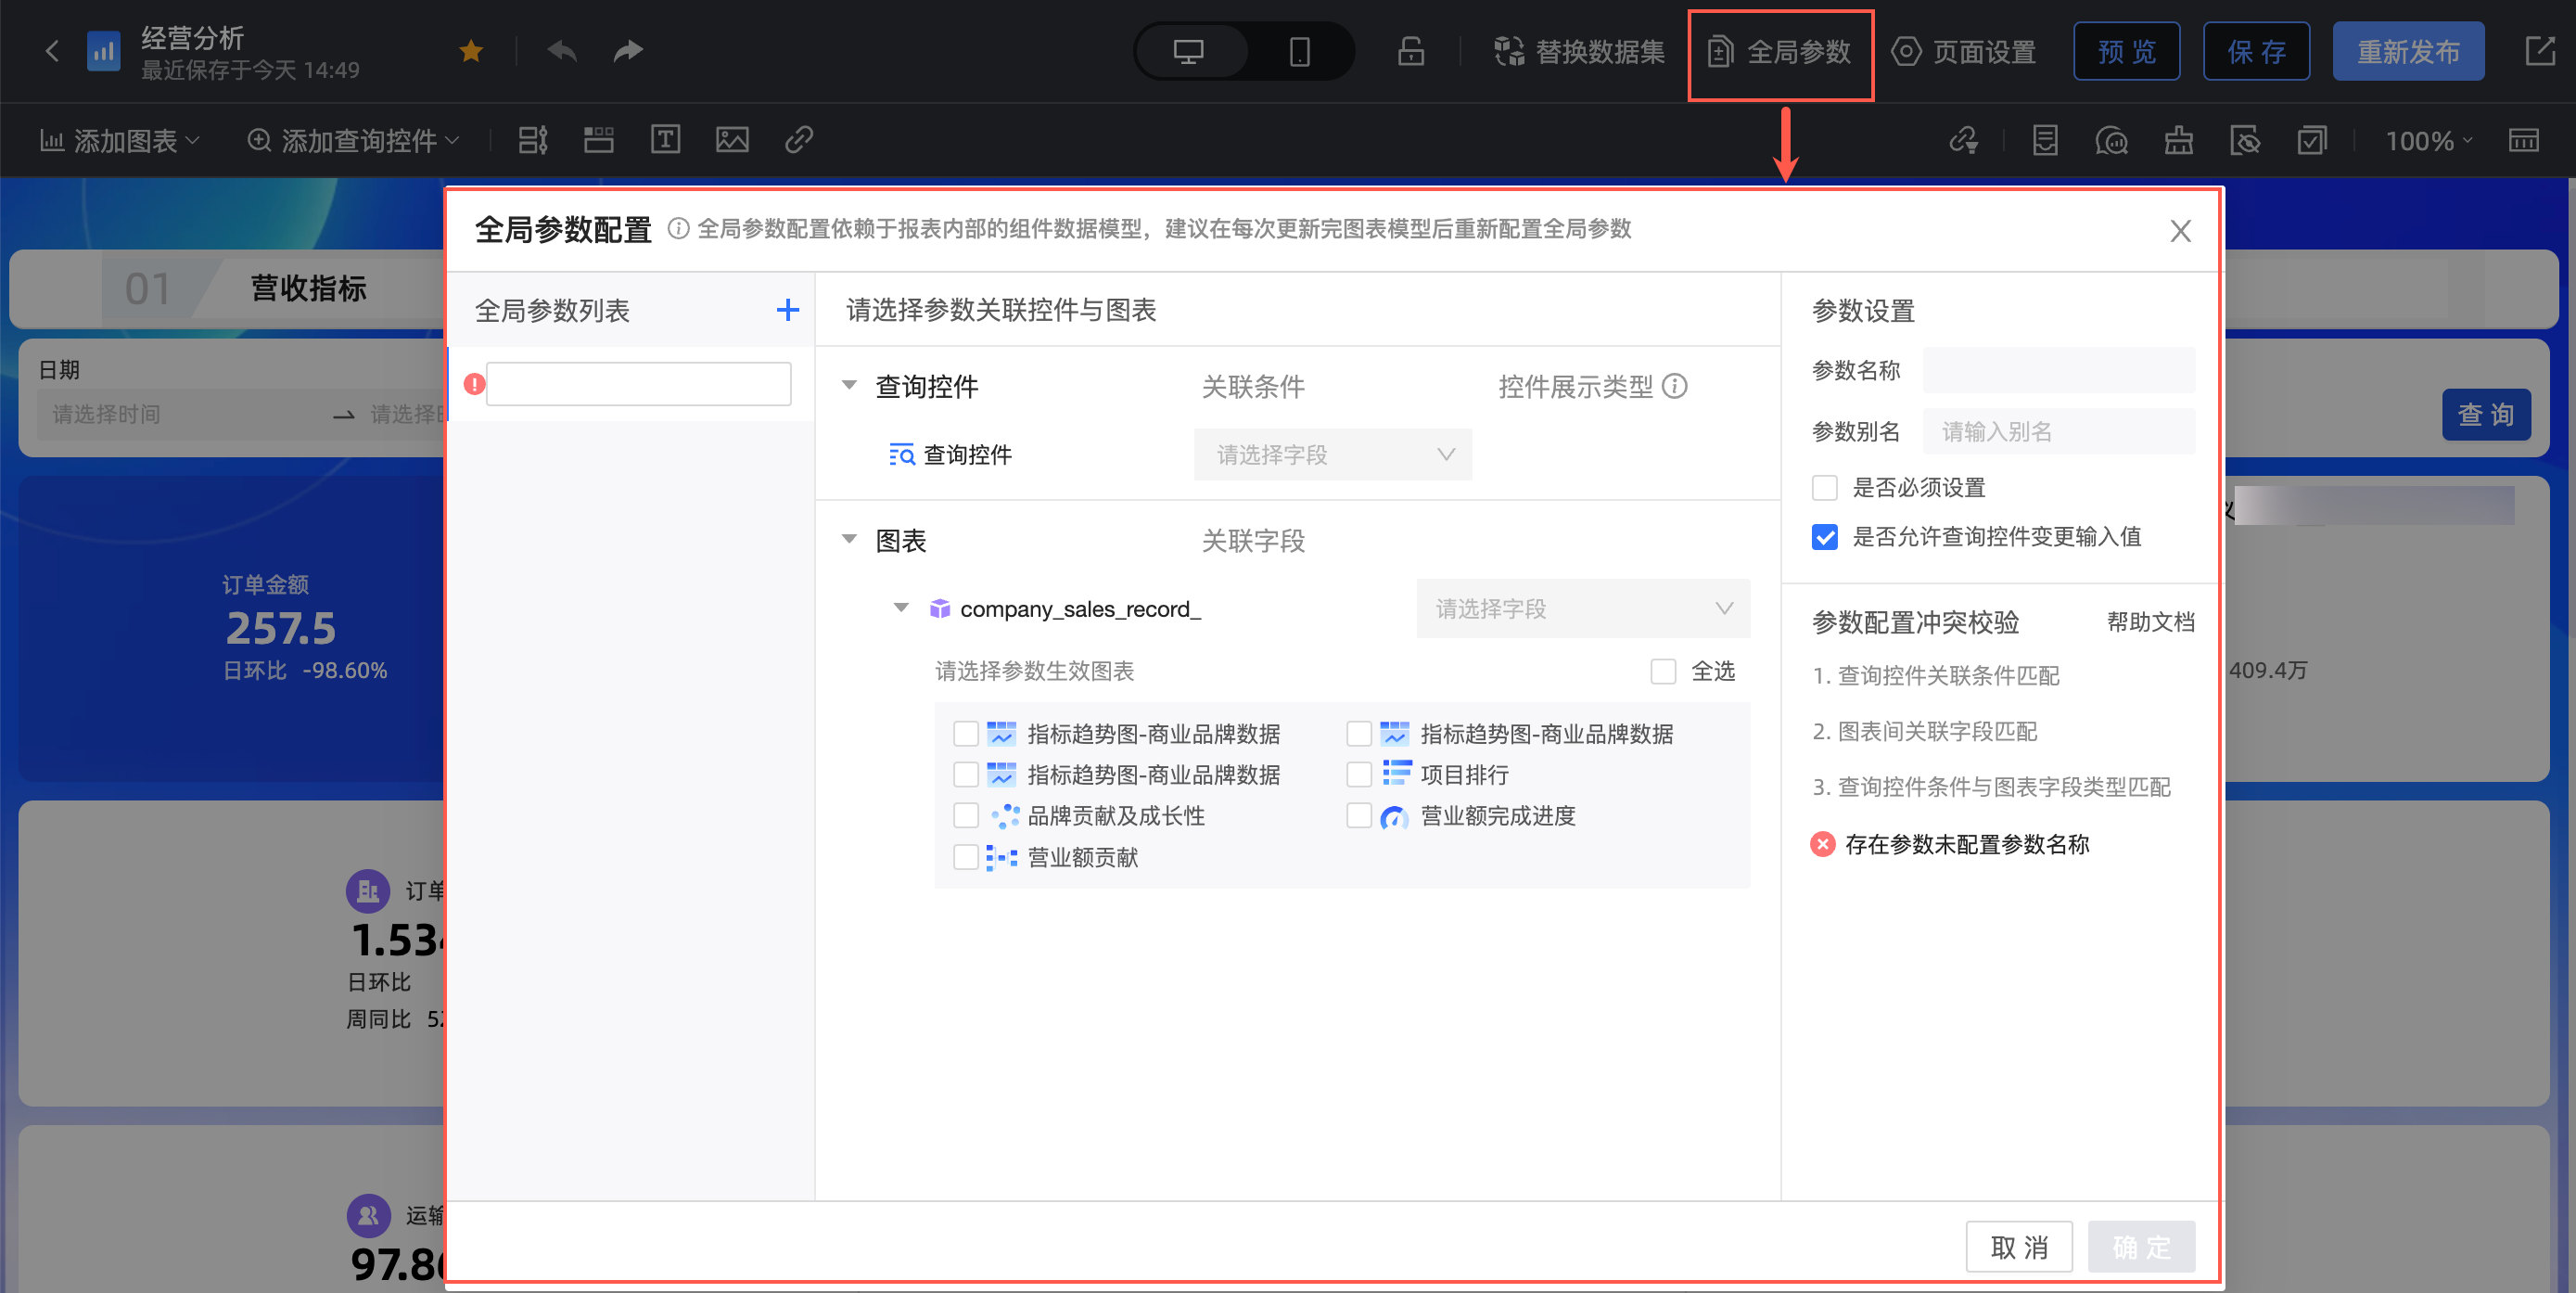2576x1293 pixels.
Task: Collapse the 图表 section triangle
Action: 849,540
